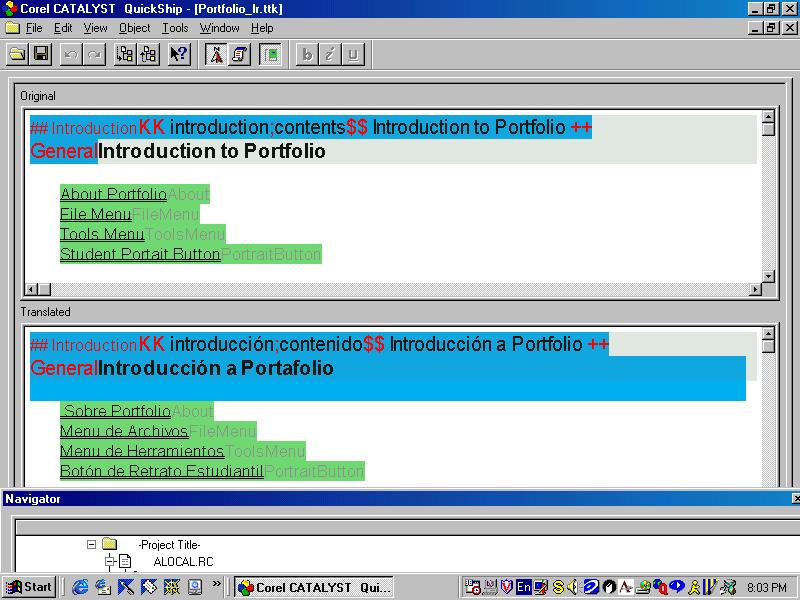The width and height of the screenshot is (800, 600).
Task: Click the document icon beside the File menu
Action: 12,28
